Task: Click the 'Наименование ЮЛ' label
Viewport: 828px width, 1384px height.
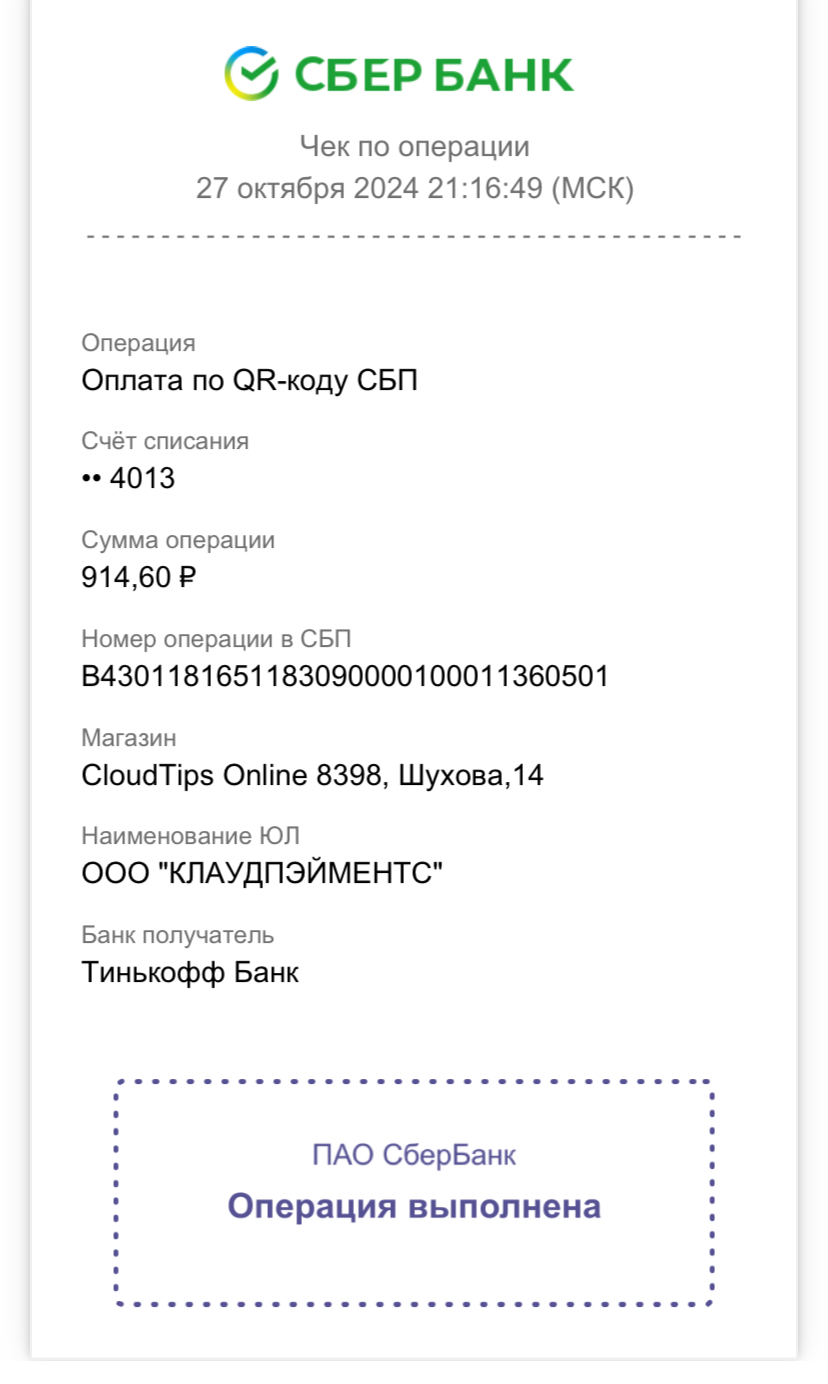Action: click(191, 836)
